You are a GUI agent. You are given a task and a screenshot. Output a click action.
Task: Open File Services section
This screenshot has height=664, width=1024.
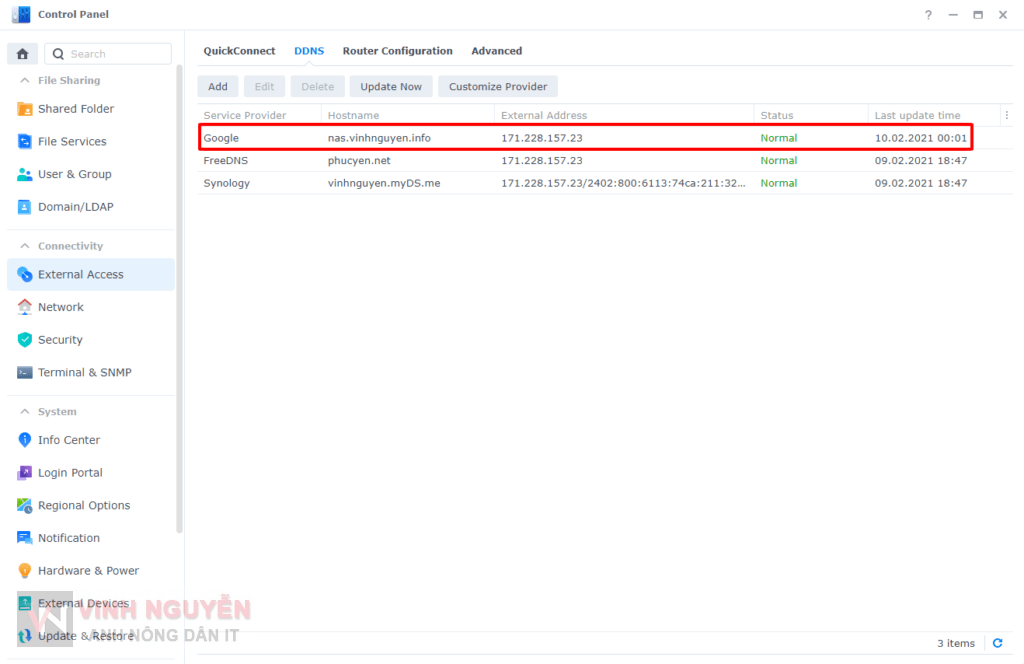72,142
